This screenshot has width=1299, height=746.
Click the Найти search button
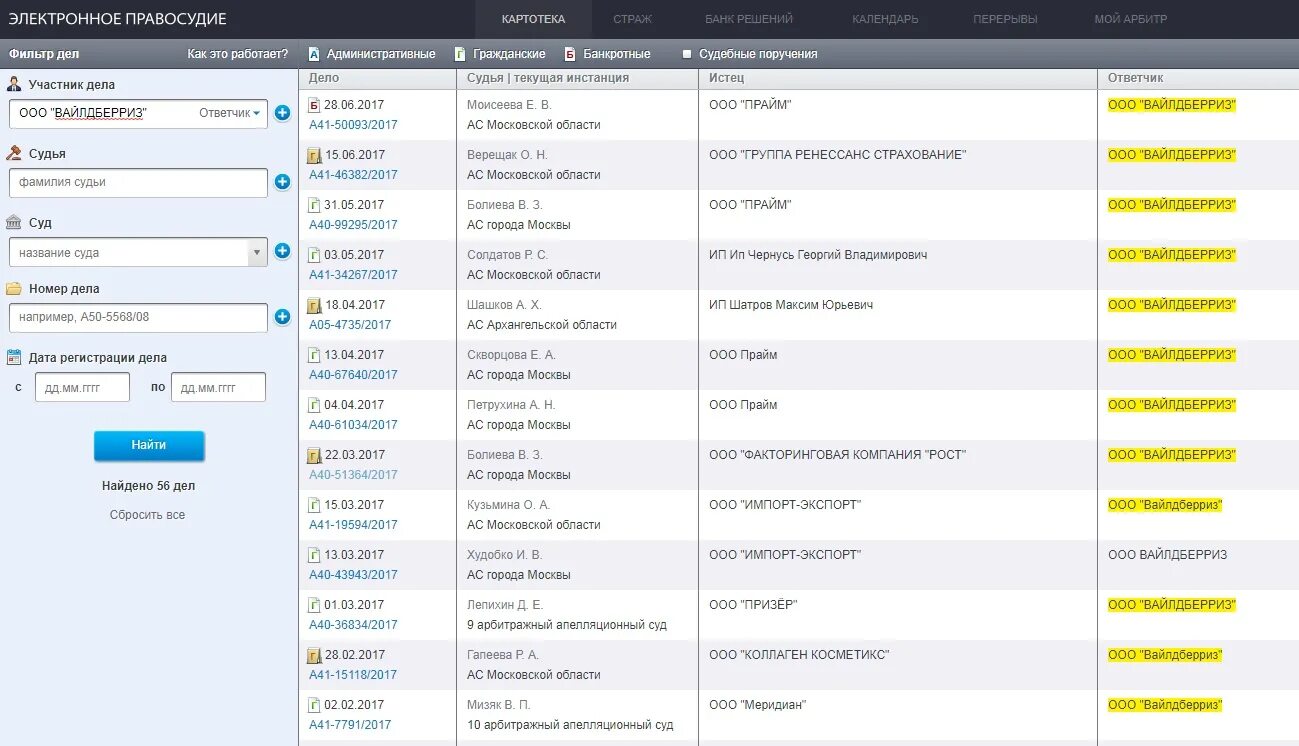149,446
